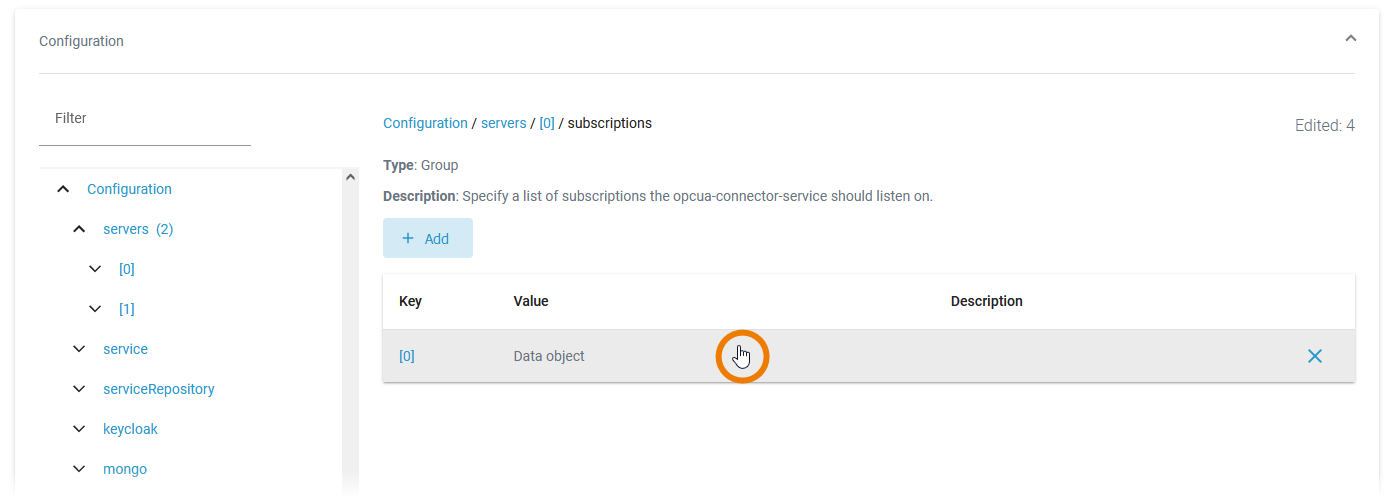Go to servers breadcrumb link
The height and width of the screenshot is (498, 1392).
503,123
